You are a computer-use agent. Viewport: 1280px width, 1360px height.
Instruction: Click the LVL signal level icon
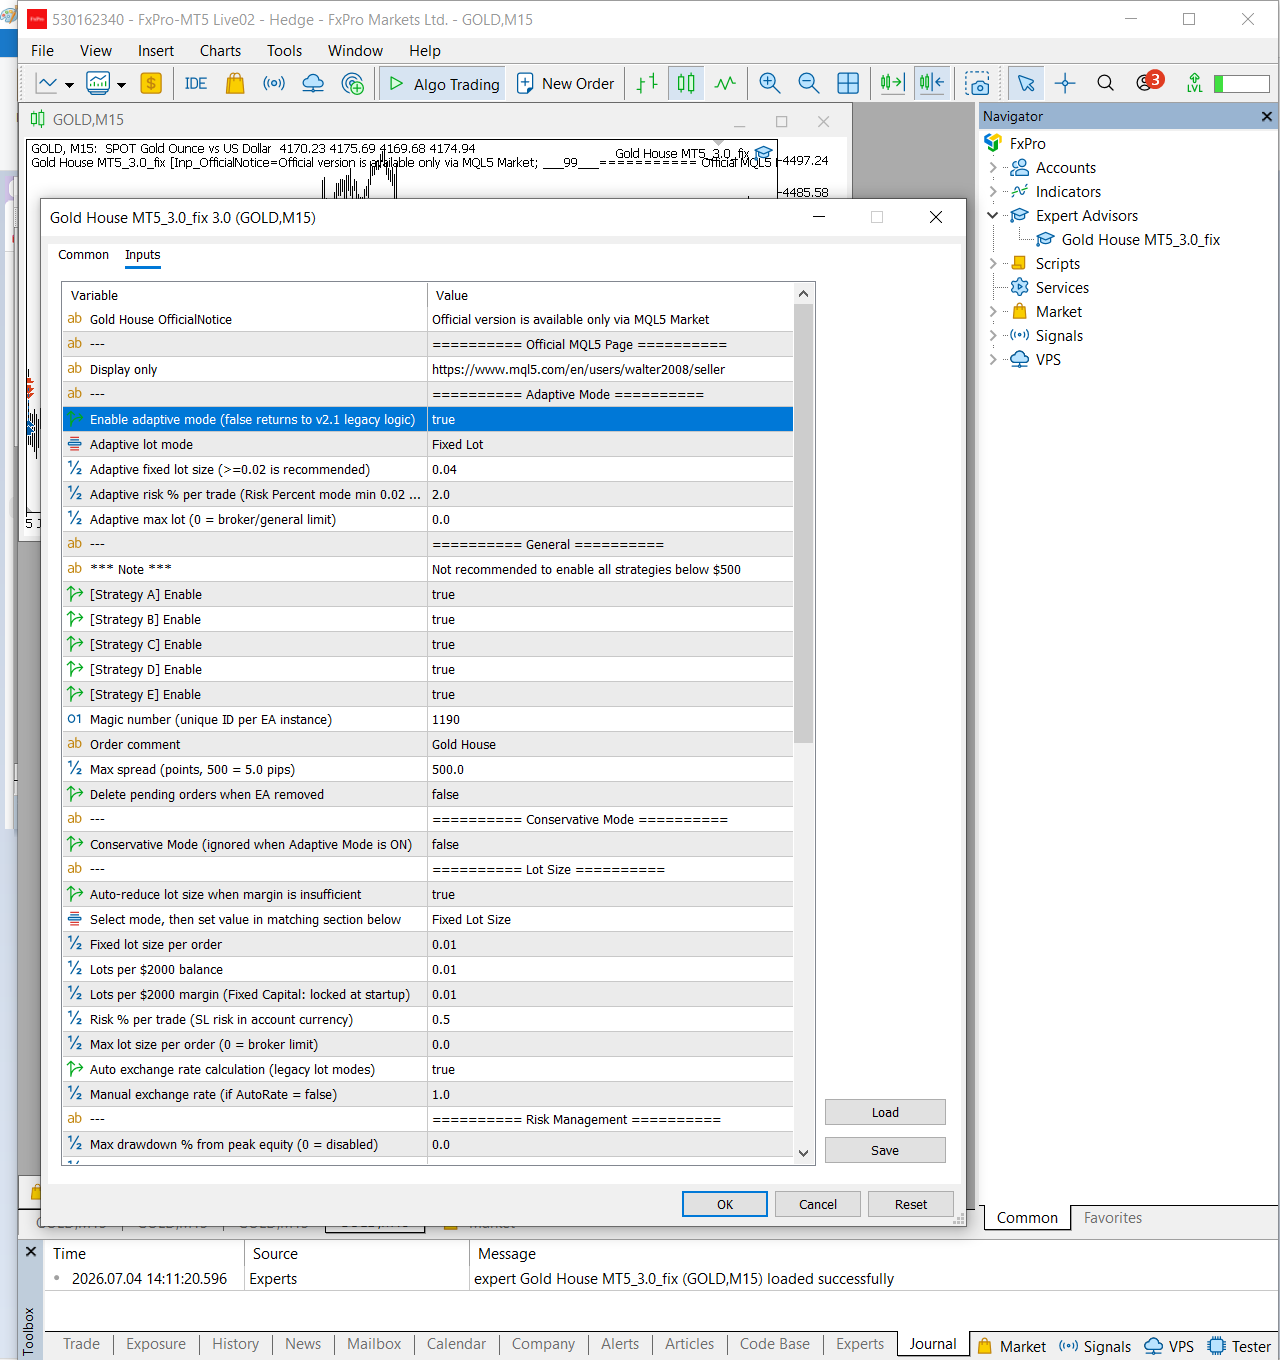[1194, 84]
